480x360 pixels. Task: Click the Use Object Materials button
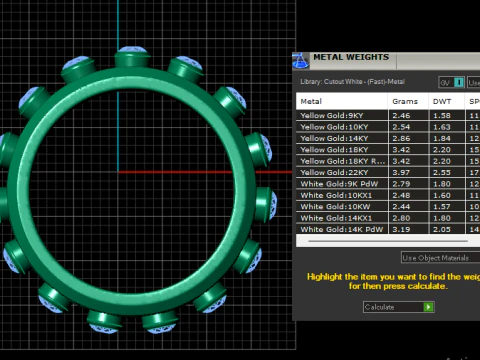click(440, 258)
